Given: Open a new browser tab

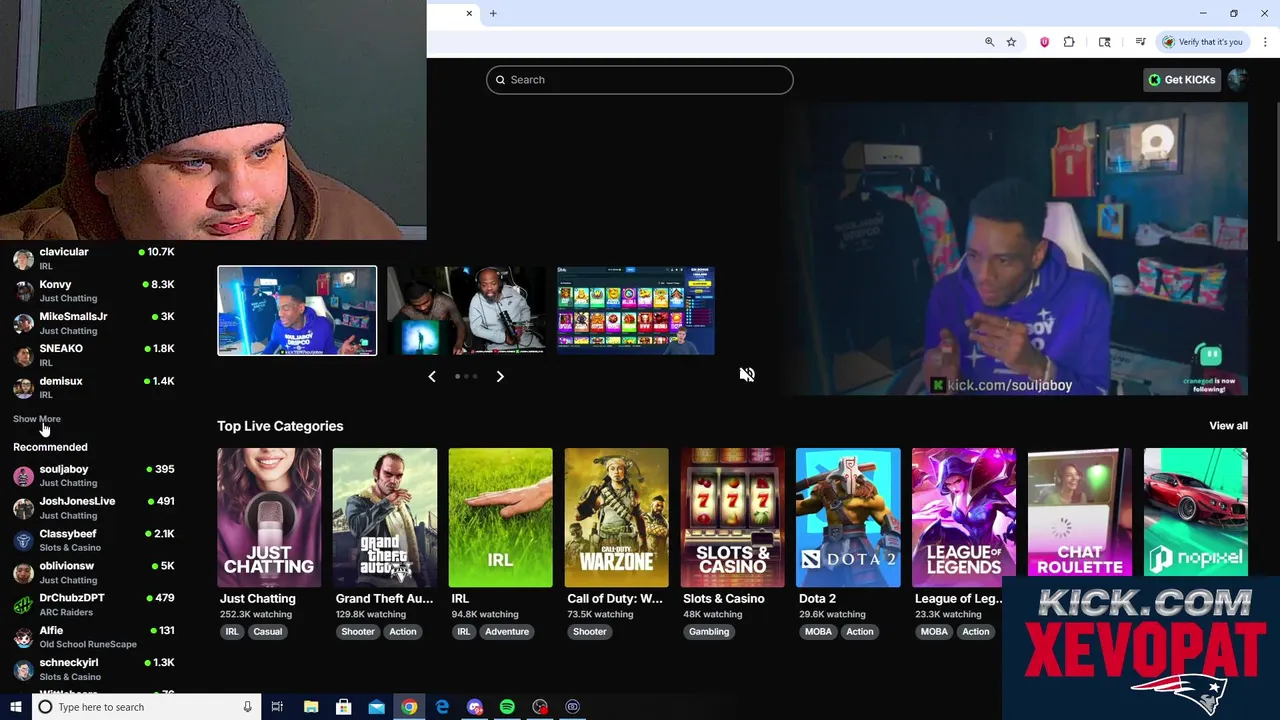Looking at the screenshot, I should (493, 13).
